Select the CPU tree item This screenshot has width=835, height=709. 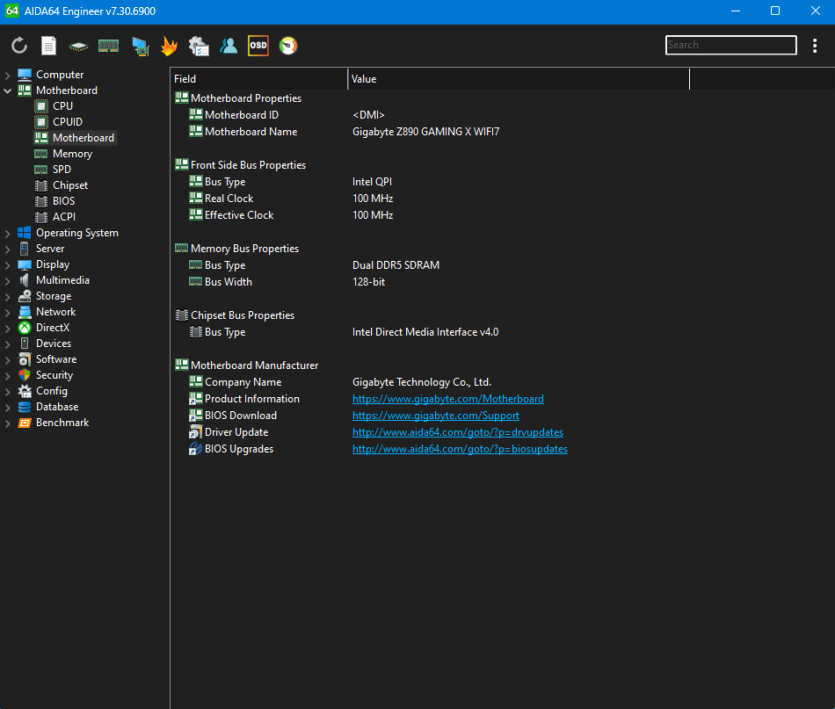[63, 106]
